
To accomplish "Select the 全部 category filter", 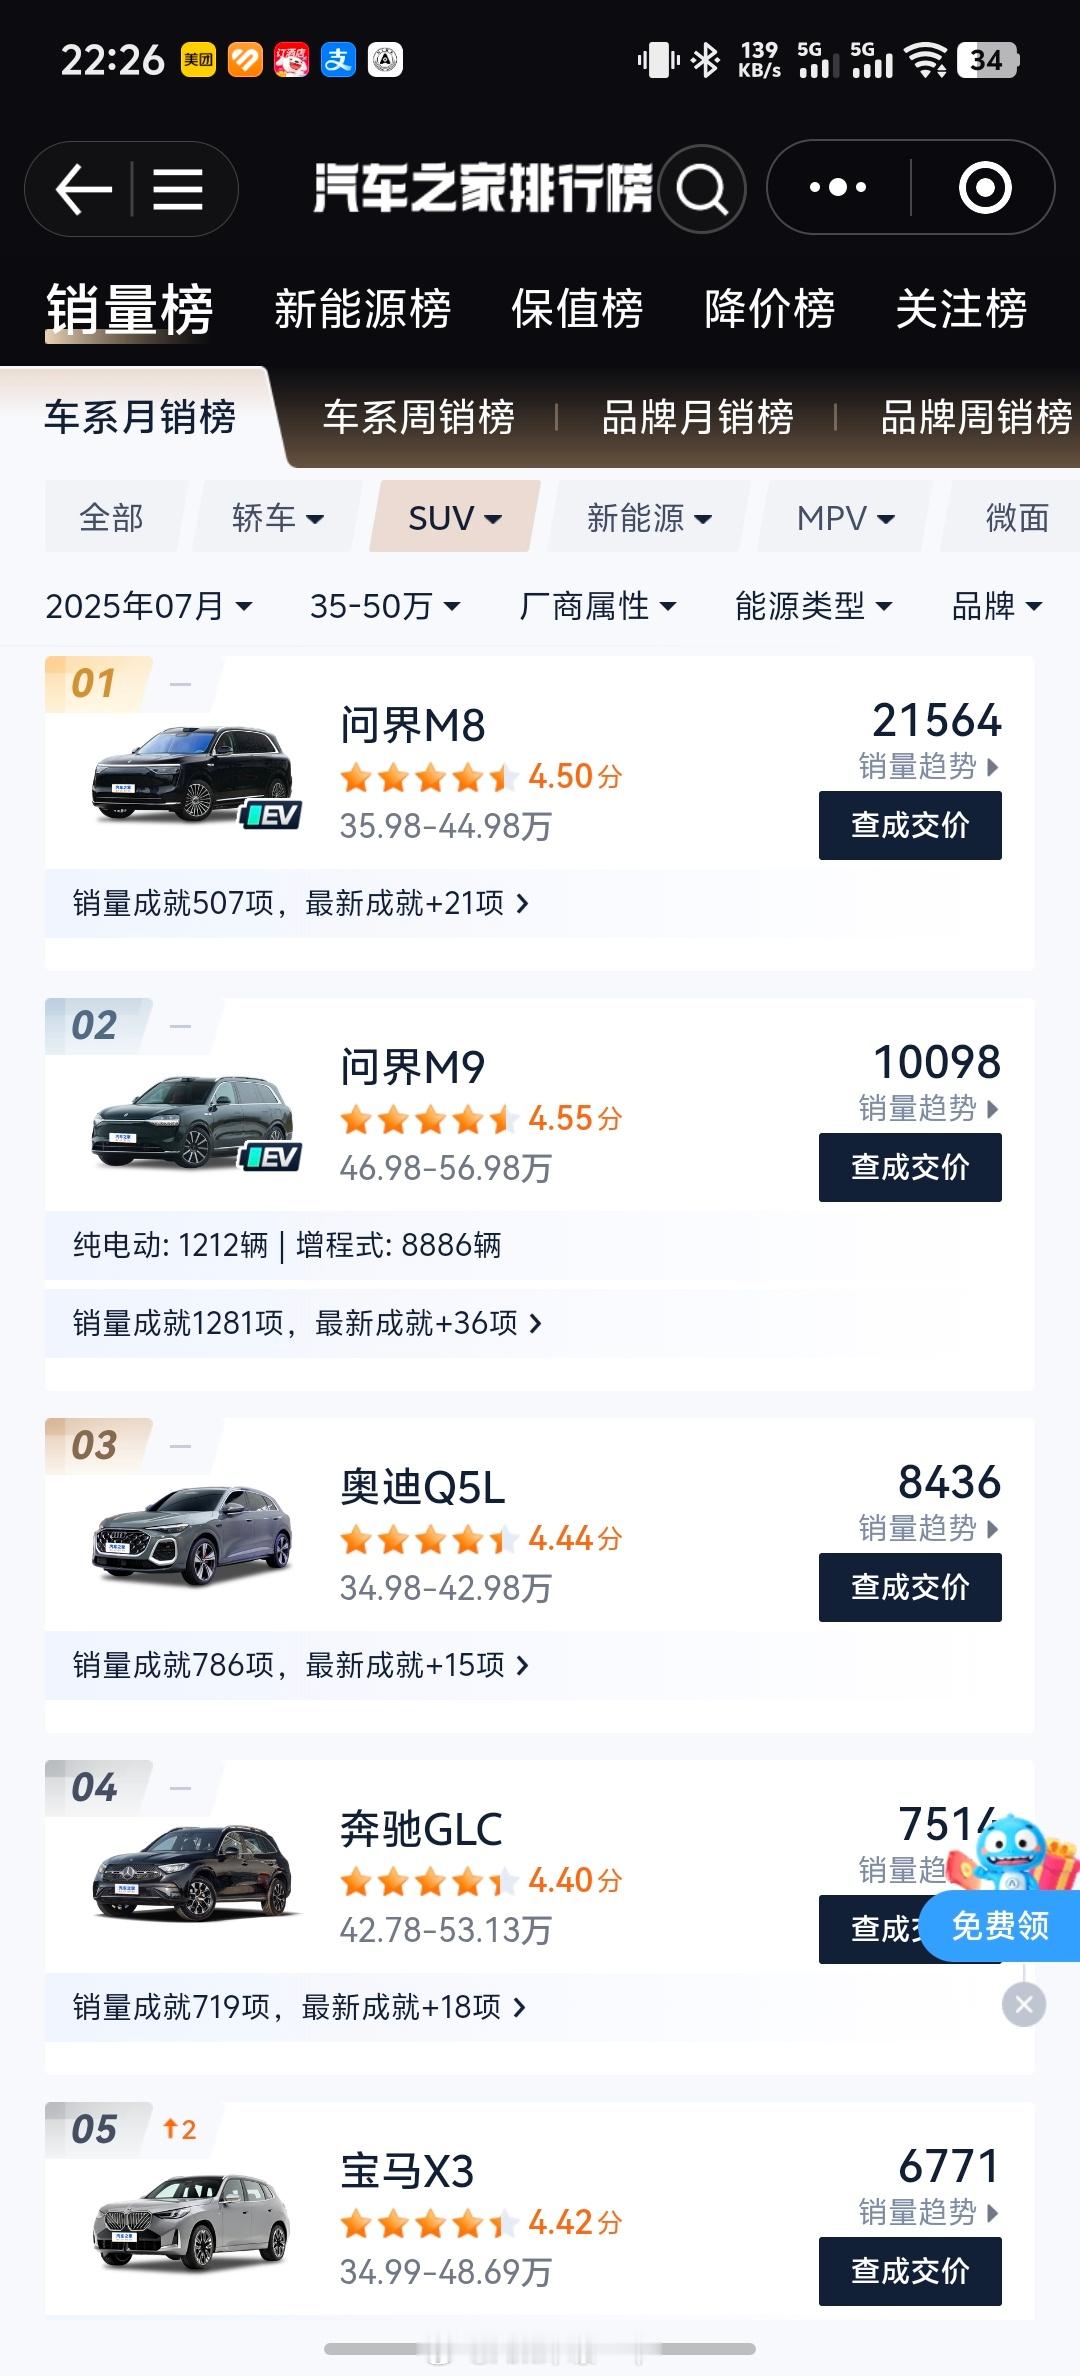I will [x=112, y=517].
